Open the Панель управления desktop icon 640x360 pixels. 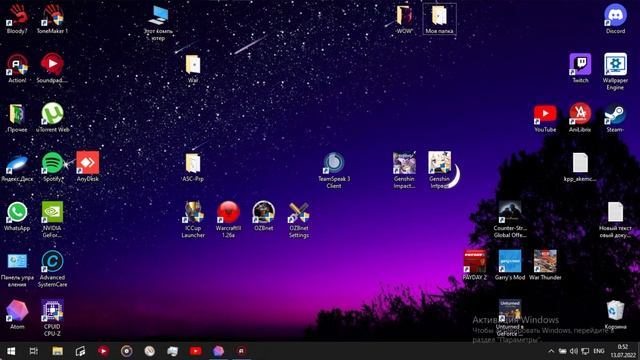pos(17,269)
